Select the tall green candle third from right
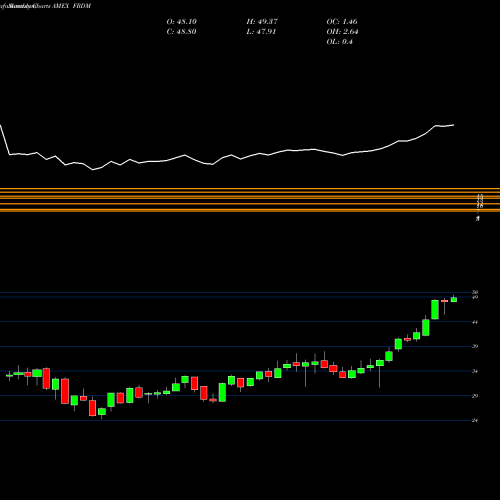Image resolution: width=500 pixels, height=500 pixels. [435, 310]
